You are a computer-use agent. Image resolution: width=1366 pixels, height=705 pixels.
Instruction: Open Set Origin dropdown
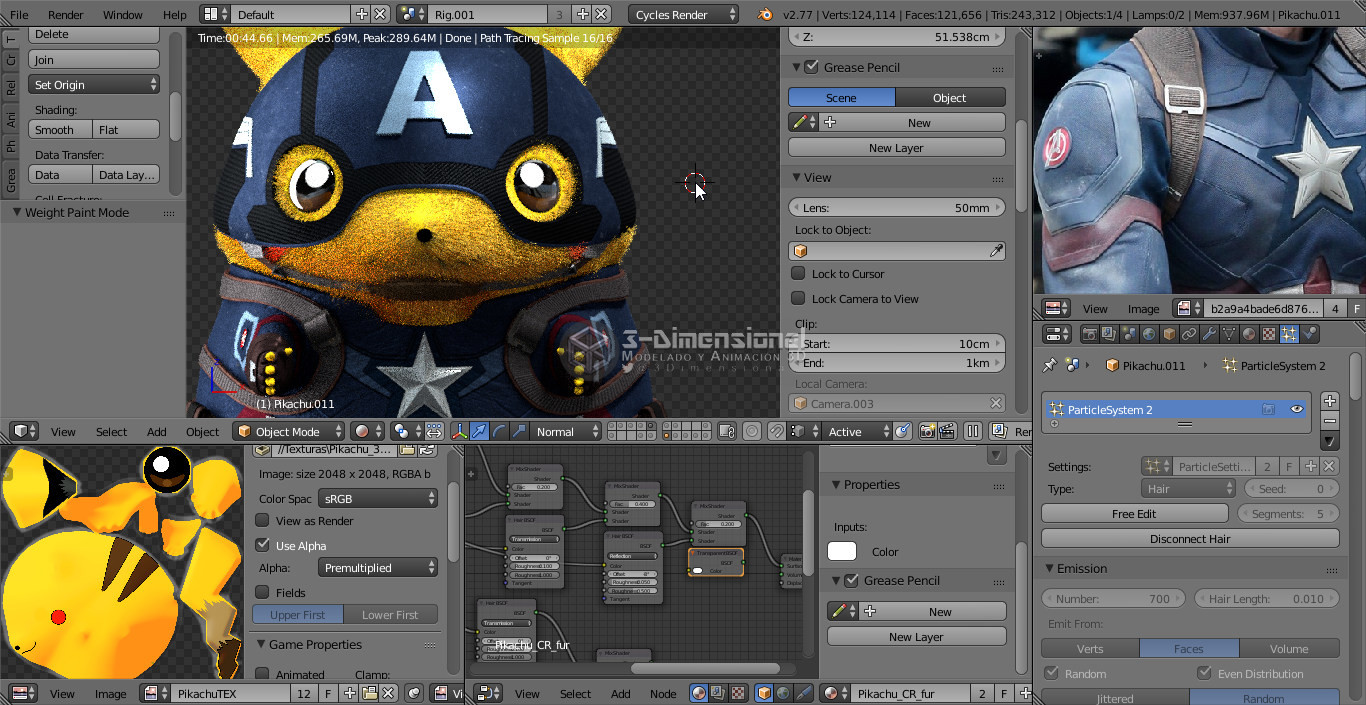point(94,85)
